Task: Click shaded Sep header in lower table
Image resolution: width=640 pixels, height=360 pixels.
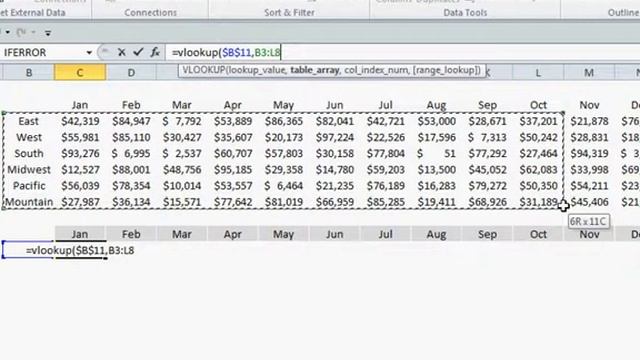Action: pos(487,234)
